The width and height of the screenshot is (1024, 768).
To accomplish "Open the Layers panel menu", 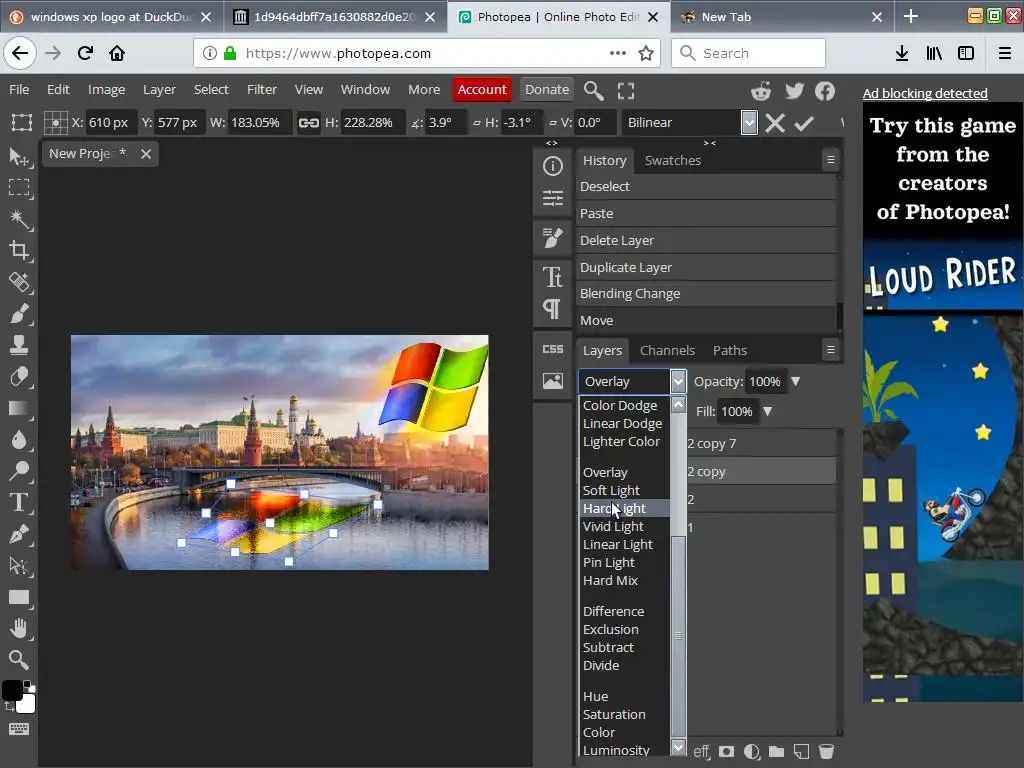I will pos(830,350).
